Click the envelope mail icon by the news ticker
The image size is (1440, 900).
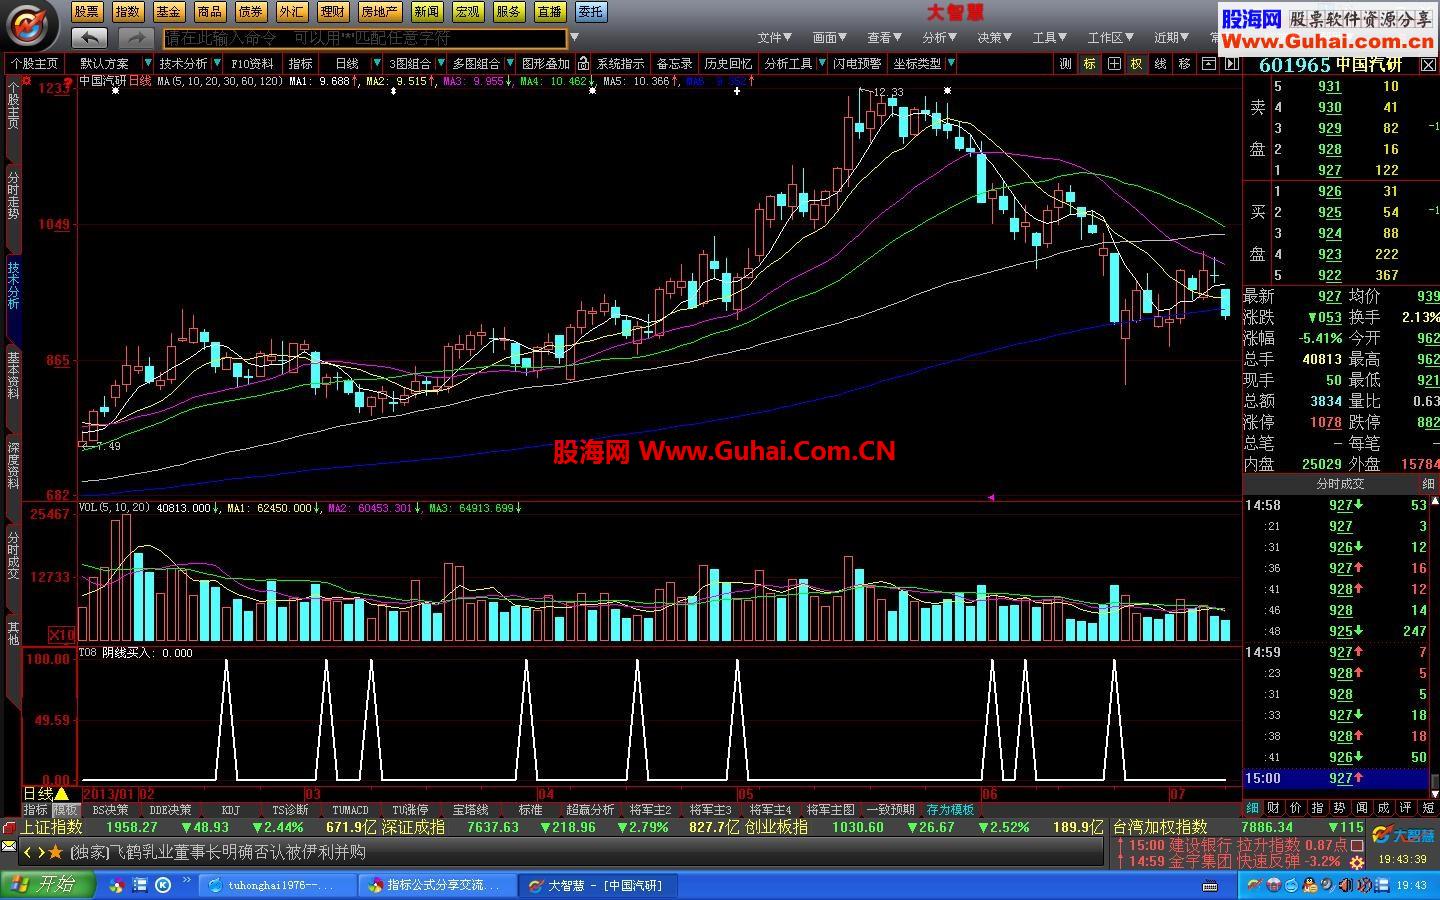click(x=8, y=846)
